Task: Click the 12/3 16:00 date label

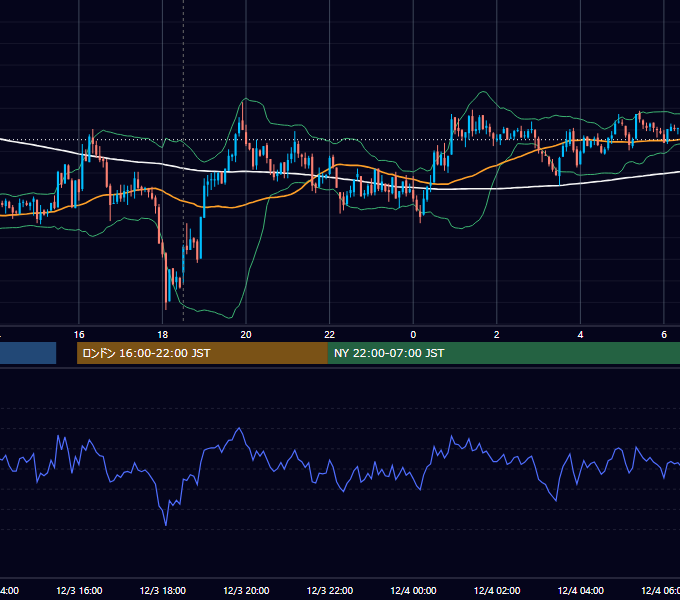Action: point(79,590)
